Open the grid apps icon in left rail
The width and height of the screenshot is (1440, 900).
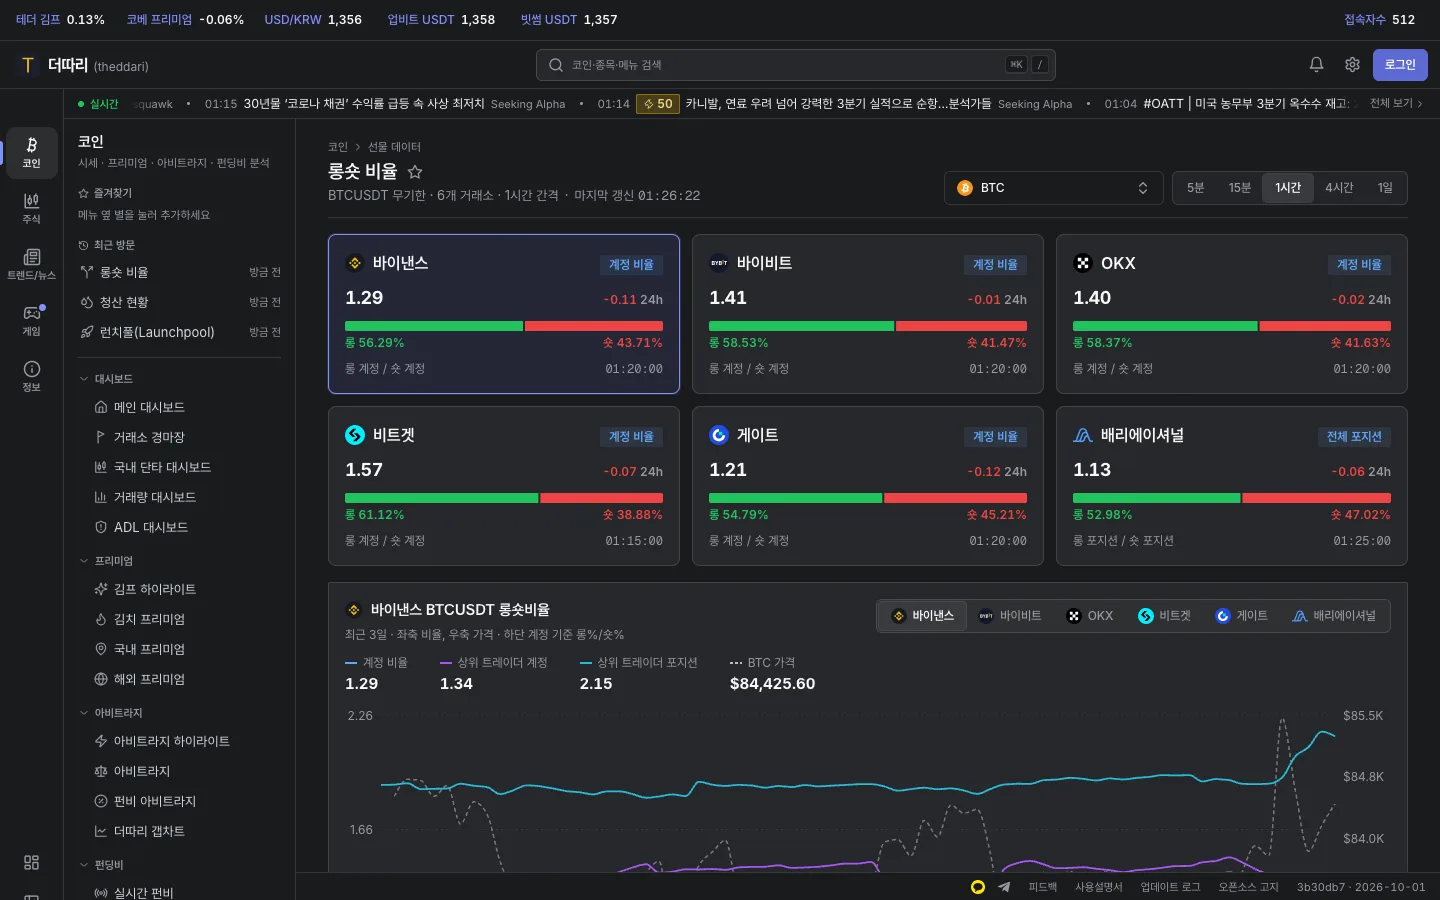(x=32, y=862)
